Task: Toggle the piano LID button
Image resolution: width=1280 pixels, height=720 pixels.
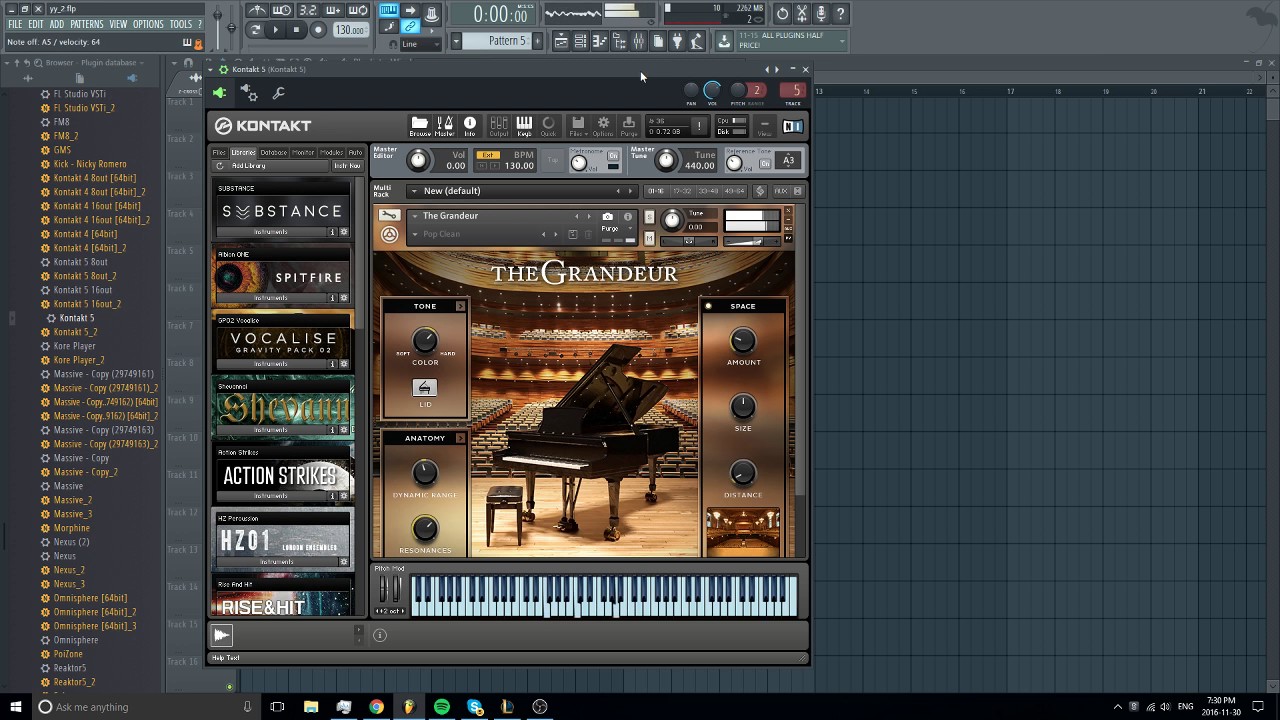Action: pyautogui.click(x=425, y=388)
